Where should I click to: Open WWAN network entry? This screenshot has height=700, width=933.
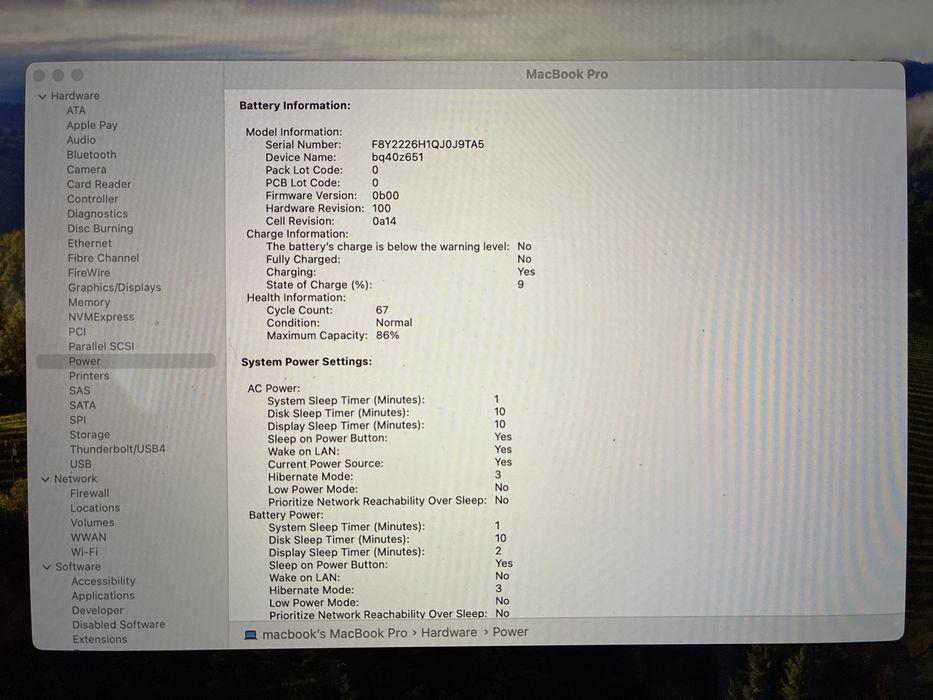point(89,538)
